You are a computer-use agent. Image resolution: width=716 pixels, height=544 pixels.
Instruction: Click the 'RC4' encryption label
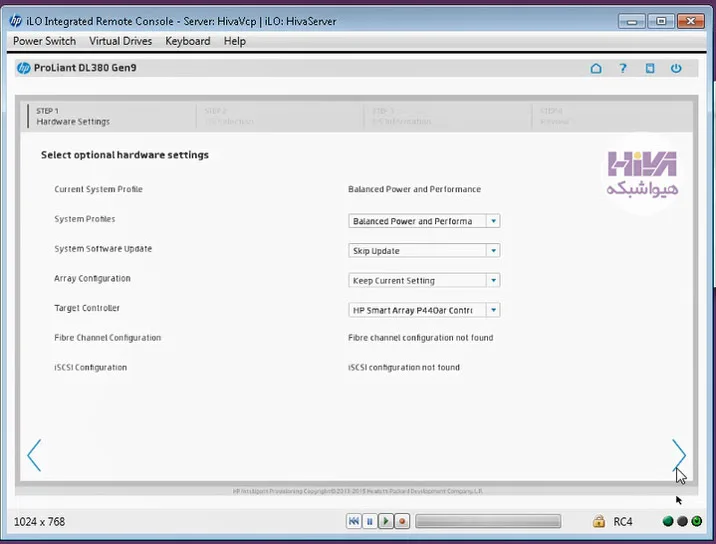click(623, 522)
